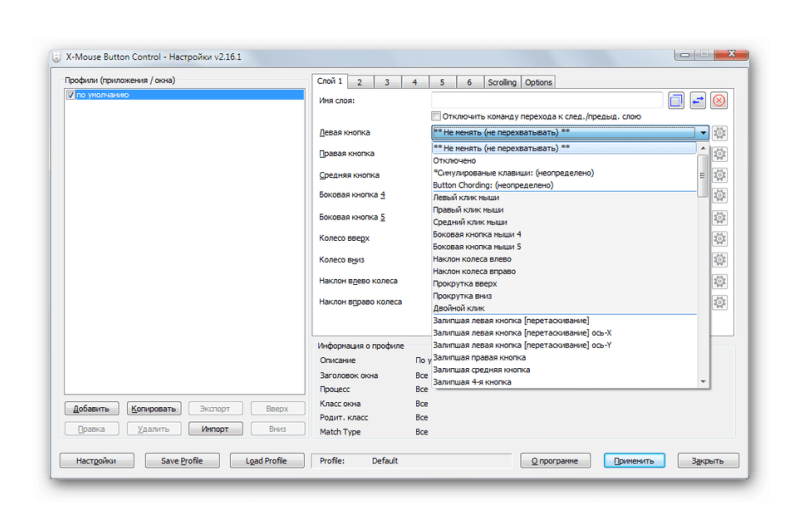Open gear settings for Колесо вниз
This screenshot has width=800, height=530.
(x=719, y=260)
